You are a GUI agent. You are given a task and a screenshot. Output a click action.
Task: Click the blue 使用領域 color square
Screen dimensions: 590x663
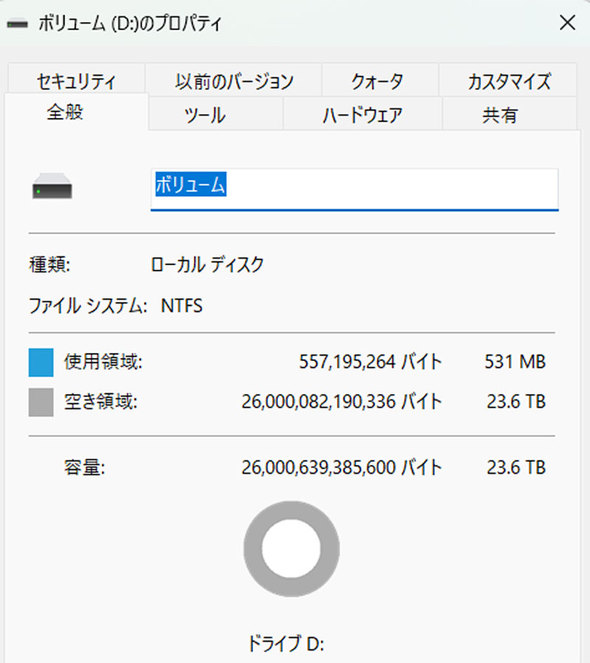pyautogui.click(x=41, y=362)
